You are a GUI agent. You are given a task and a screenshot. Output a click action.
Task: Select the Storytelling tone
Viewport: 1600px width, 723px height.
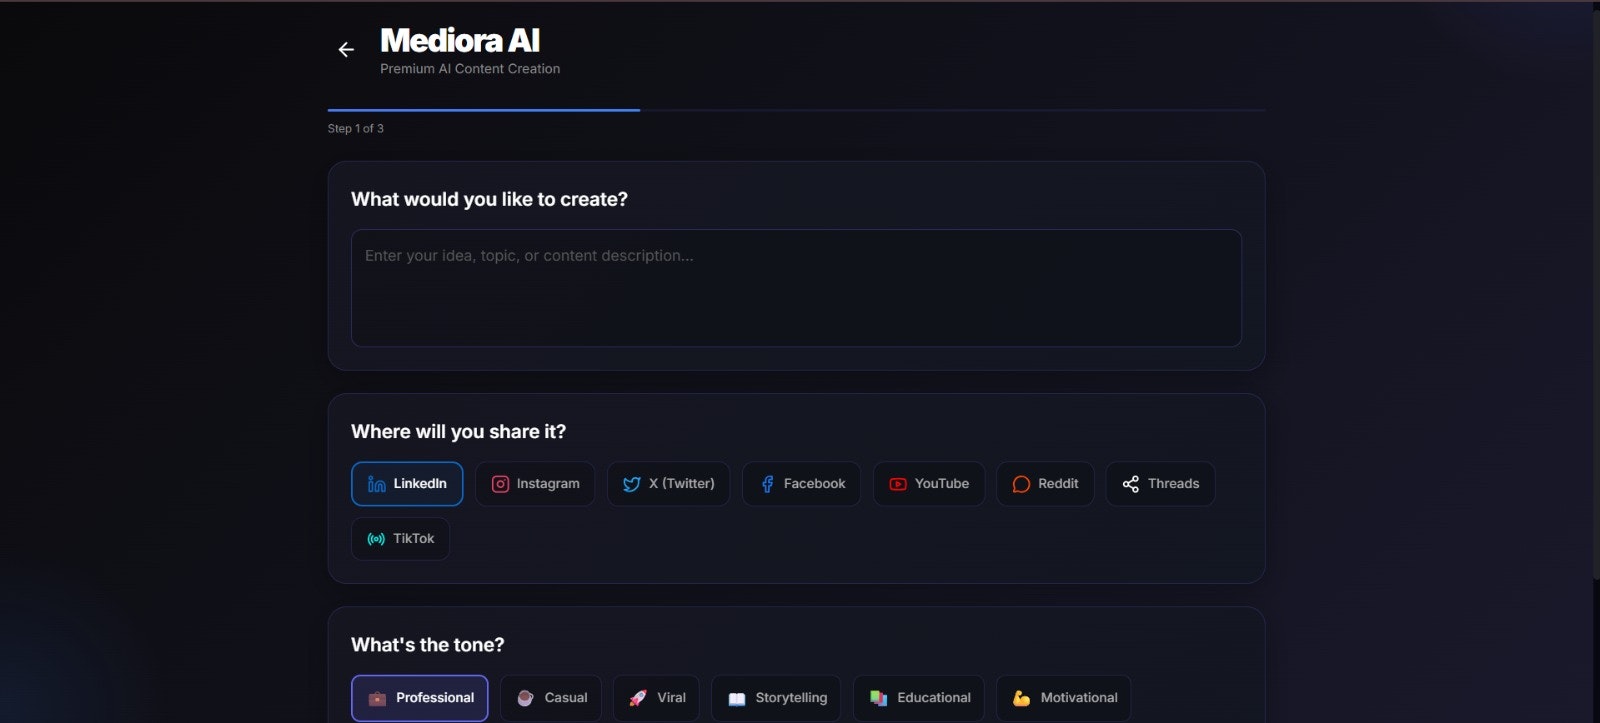pyautogui.click(x=776, y=698)
